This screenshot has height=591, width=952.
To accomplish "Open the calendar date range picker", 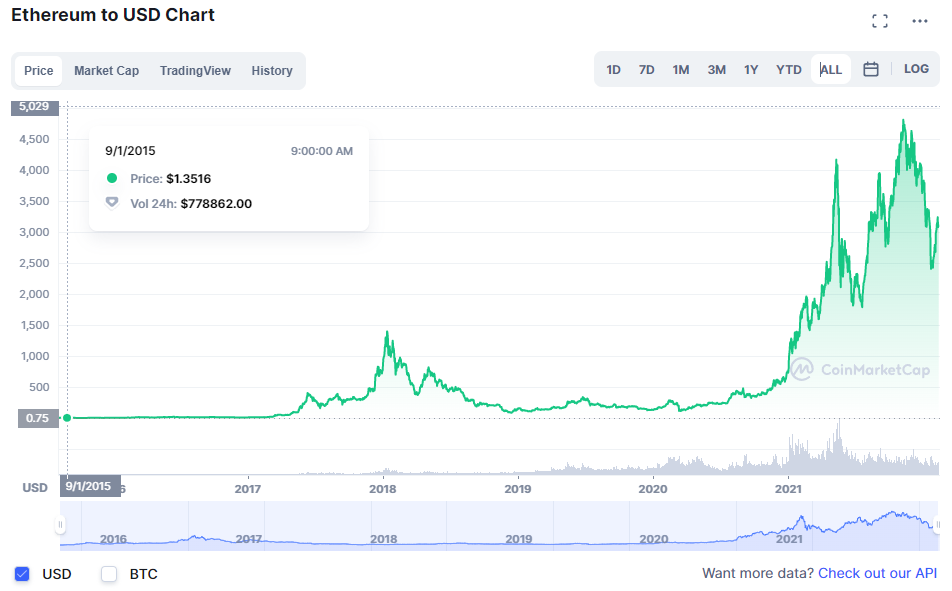I will (x=871, y=69).
